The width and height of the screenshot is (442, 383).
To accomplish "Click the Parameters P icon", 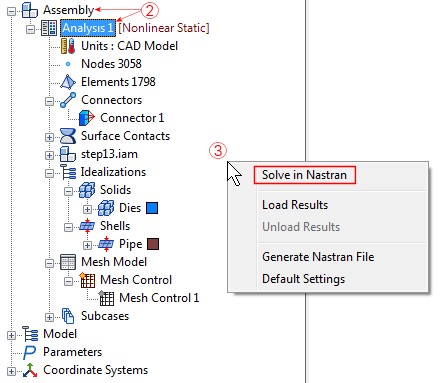I will (x=30, y=352).
